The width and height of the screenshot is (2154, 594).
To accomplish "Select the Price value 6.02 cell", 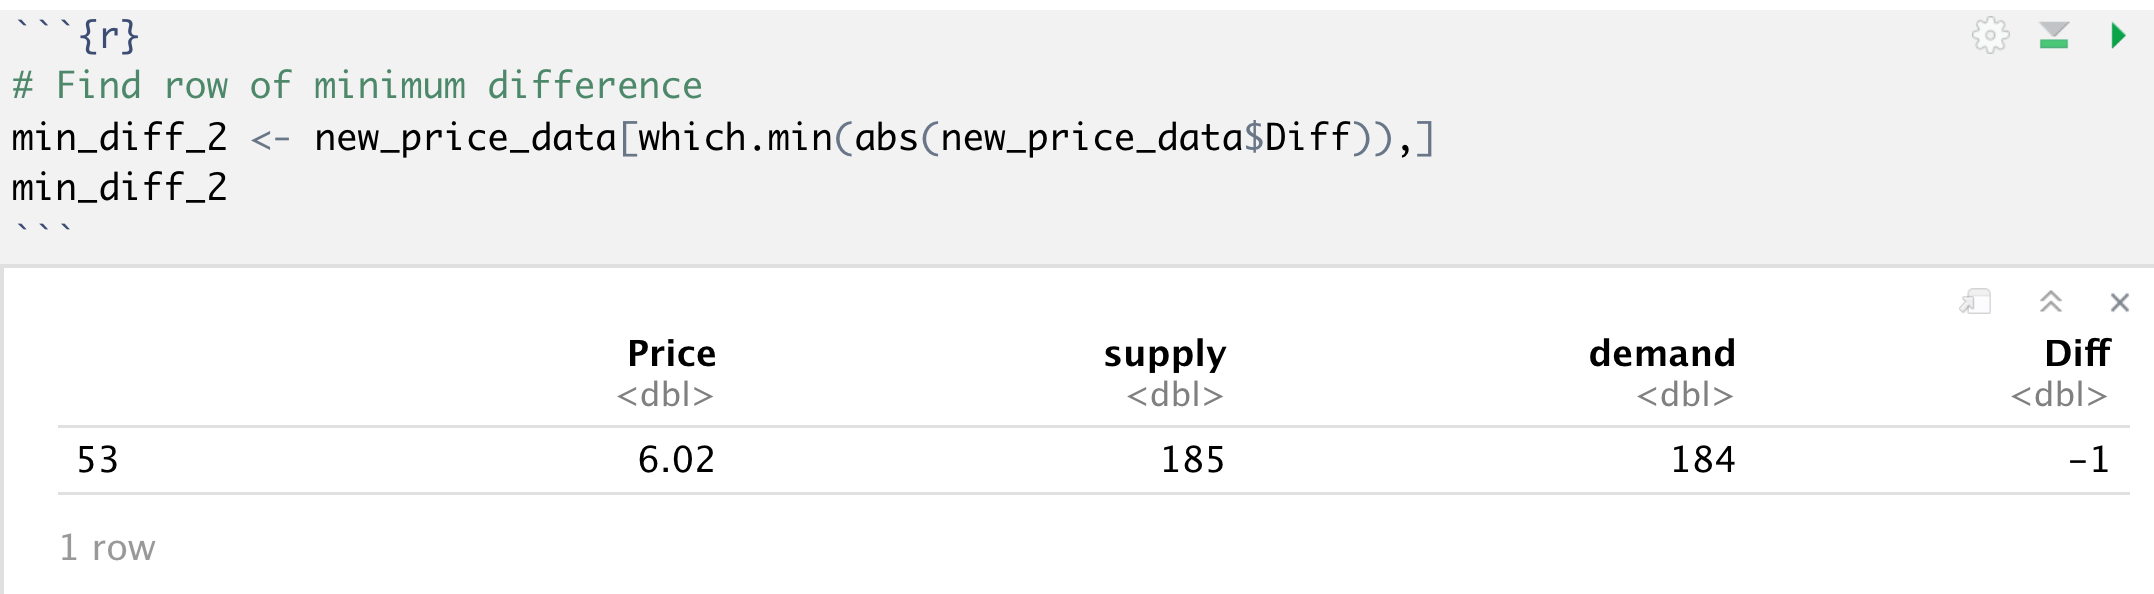I will [676, 460].
